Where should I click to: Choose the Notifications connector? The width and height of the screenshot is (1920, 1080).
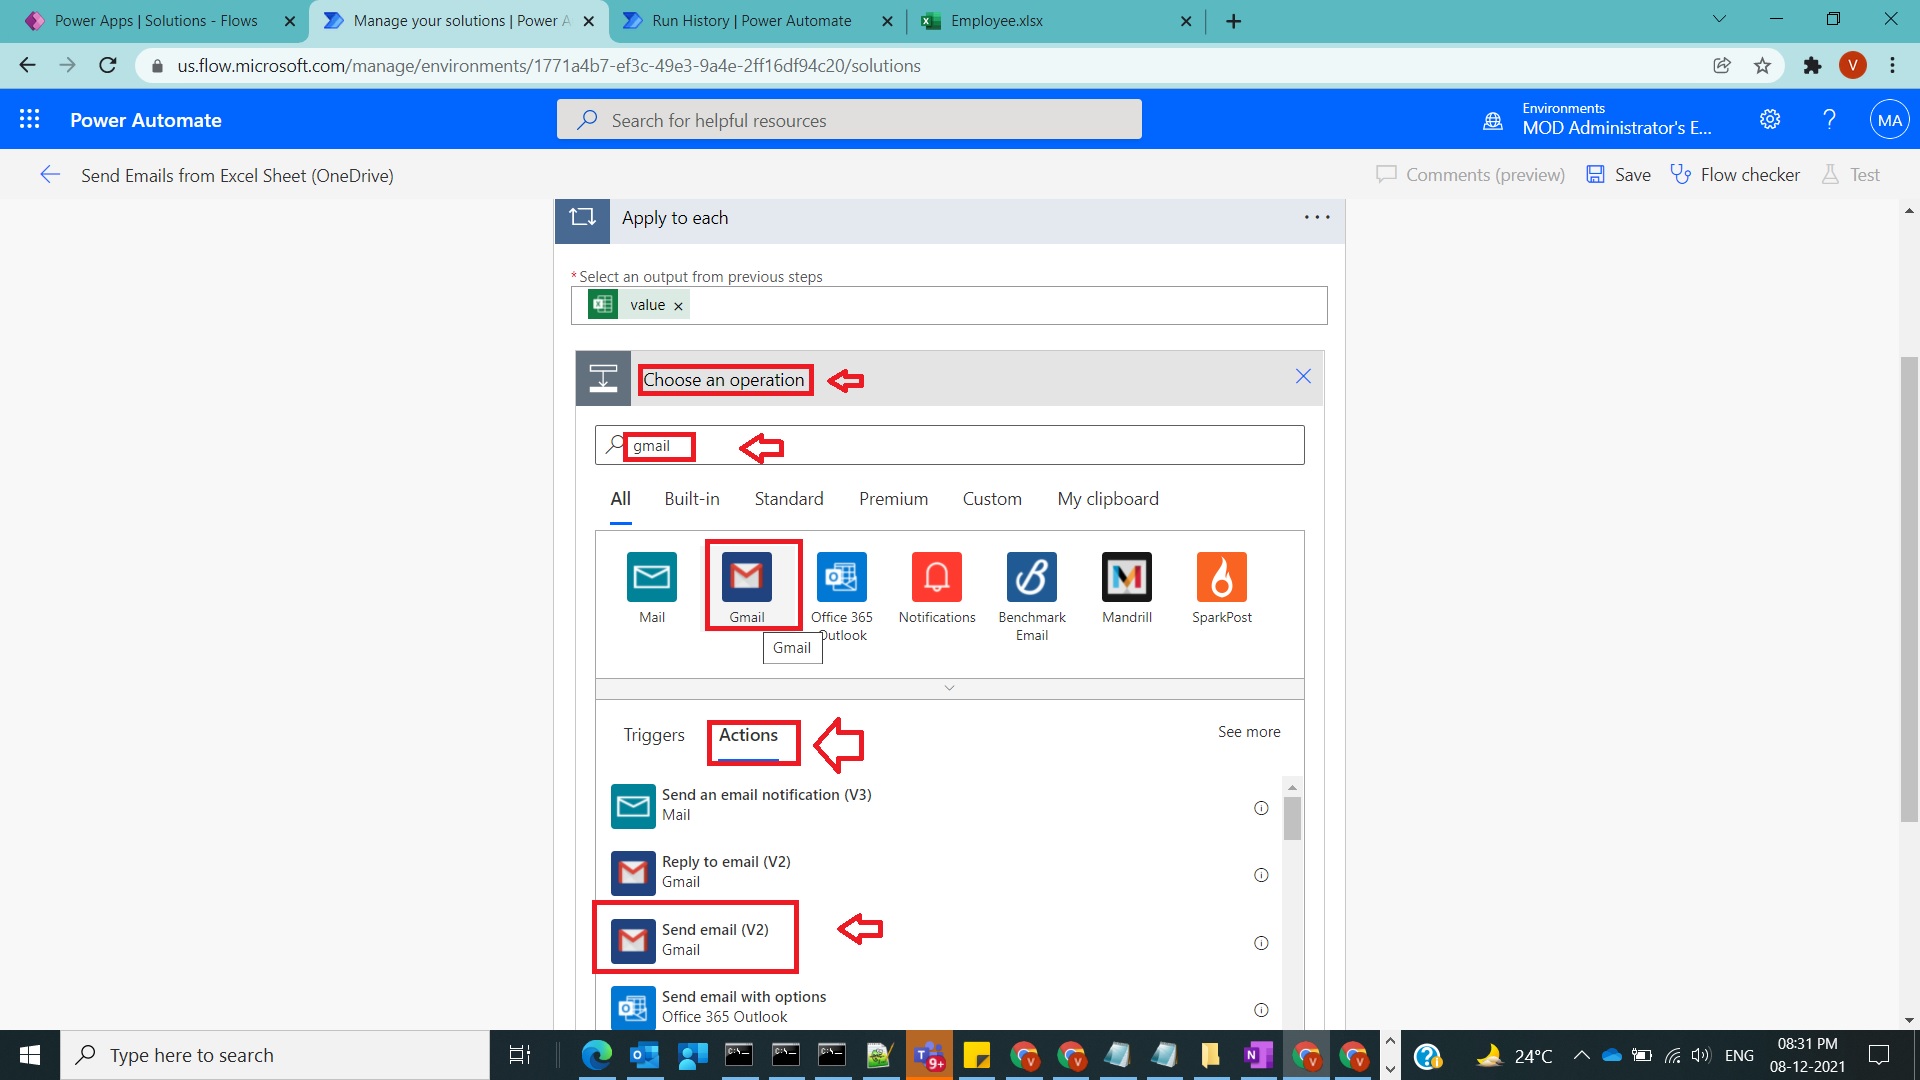coord(936,577)
